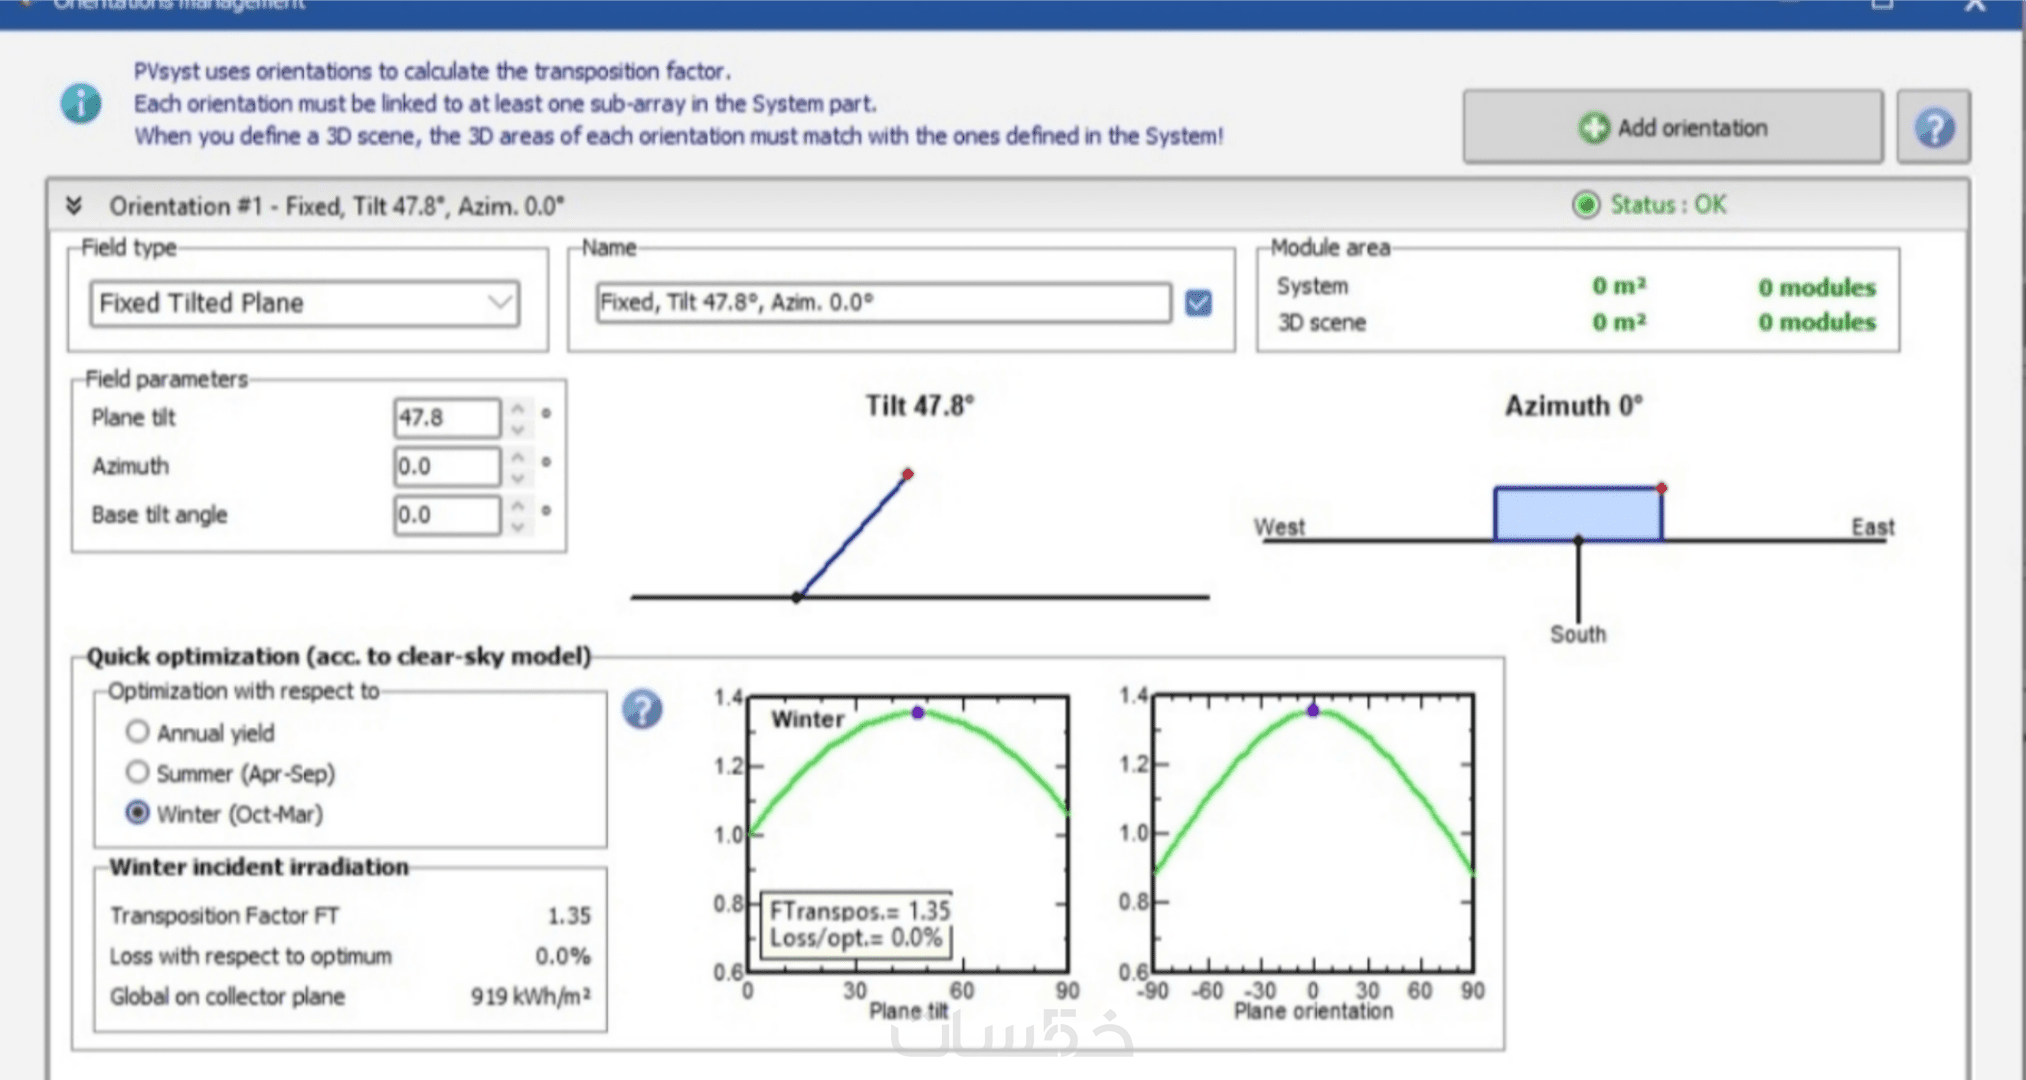Click the blue info icon at top left
Image resolution: width=2026 pixels, height=1080 pixels.
pos(81,103)
